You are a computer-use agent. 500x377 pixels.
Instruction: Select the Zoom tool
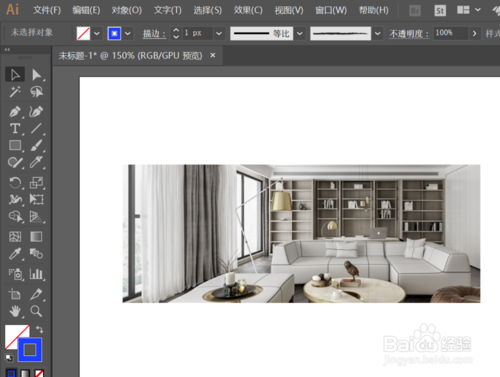point(36,311)
